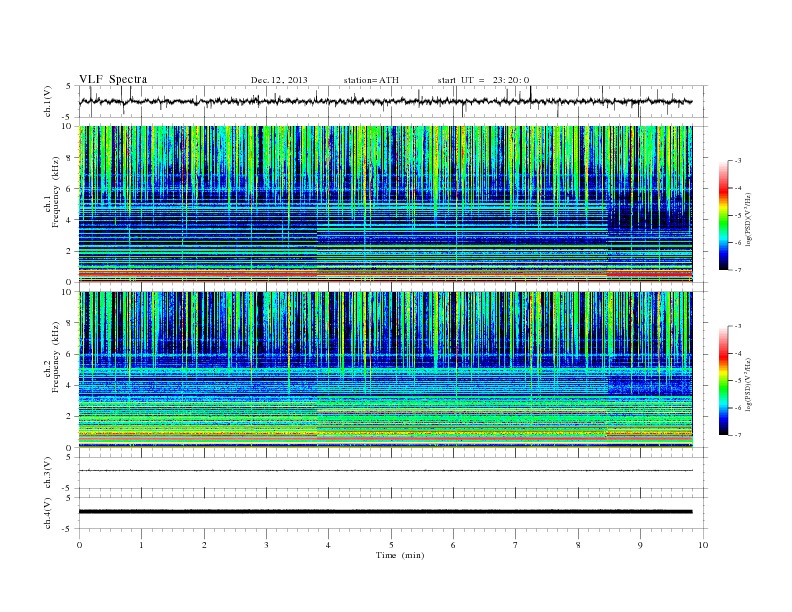Click the 'start UT = 23:20:0' label
This screenshot has height=612, width=792.
coord(483,80)
